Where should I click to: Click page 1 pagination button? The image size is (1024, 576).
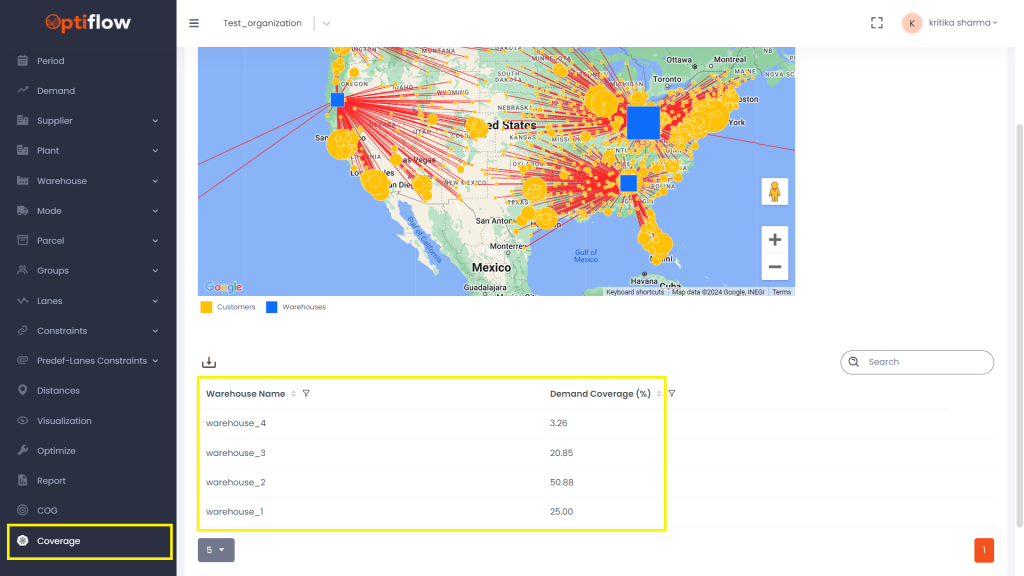tap(984, 550)
